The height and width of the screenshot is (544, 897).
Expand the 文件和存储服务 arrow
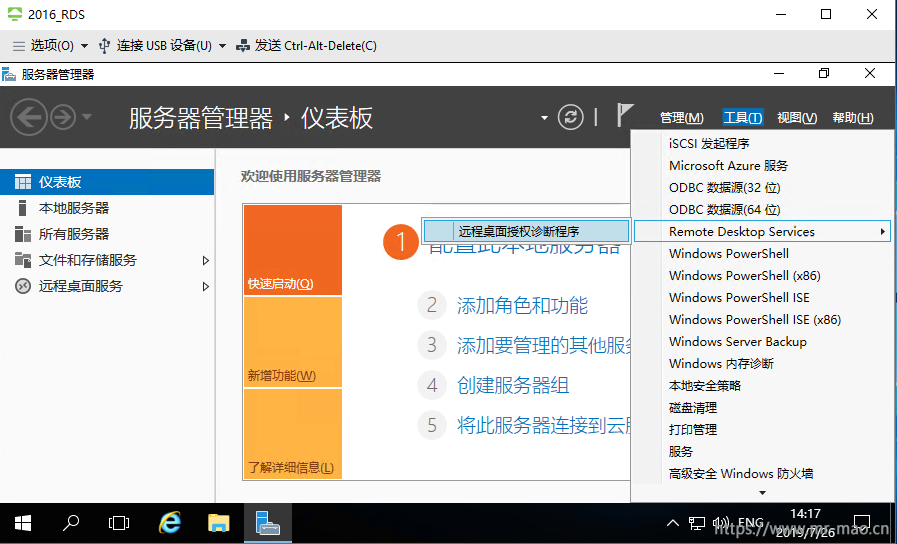206,260
